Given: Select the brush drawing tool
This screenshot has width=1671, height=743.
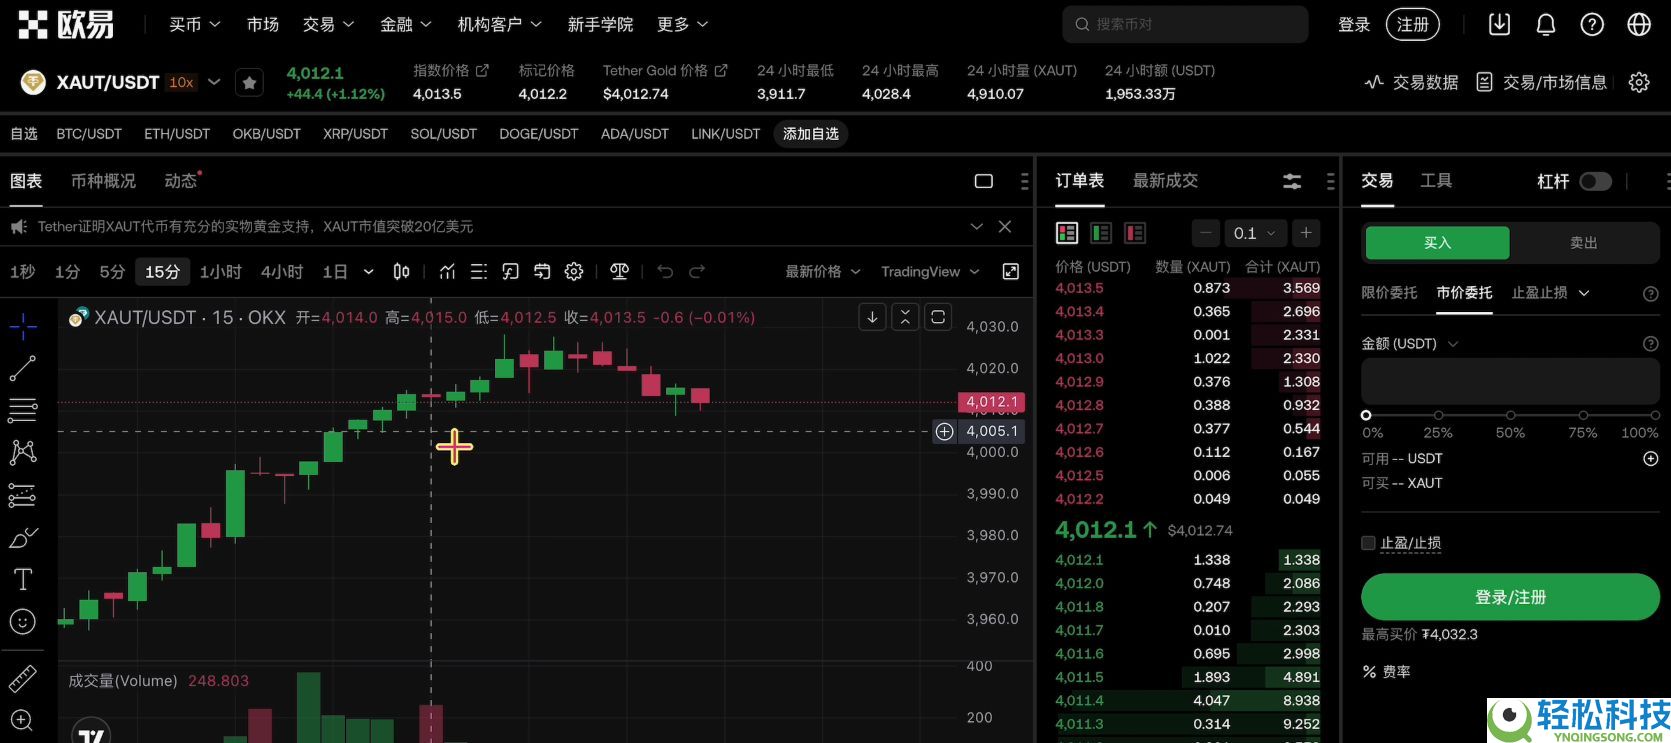Looking at the screenshot, I should coord(23,537).
